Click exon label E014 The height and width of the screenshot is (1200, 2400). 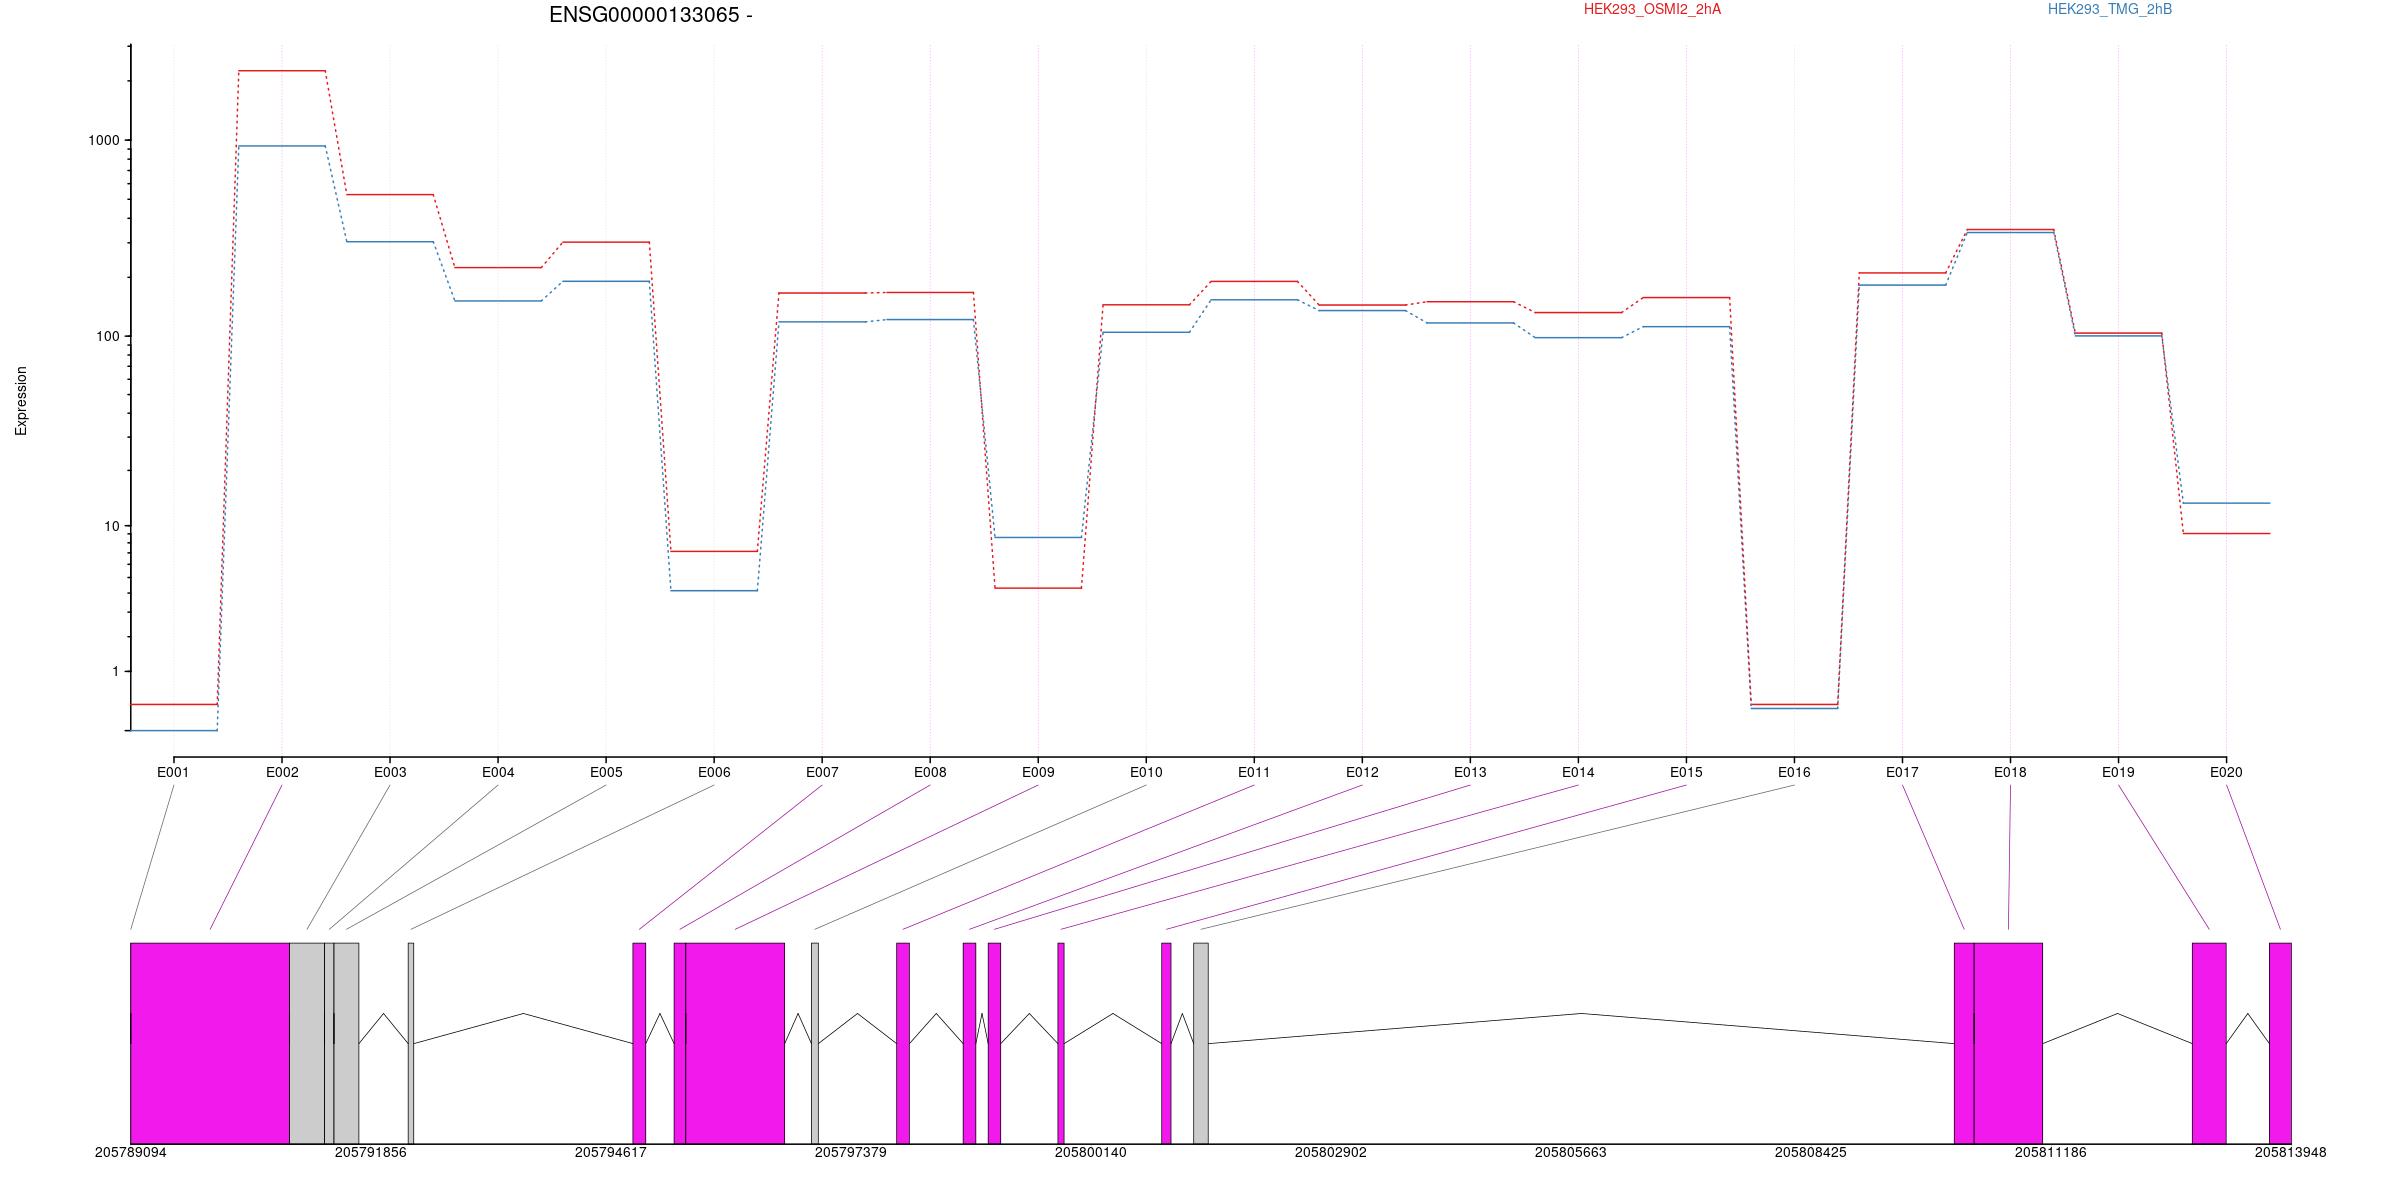coord(1578,772)
